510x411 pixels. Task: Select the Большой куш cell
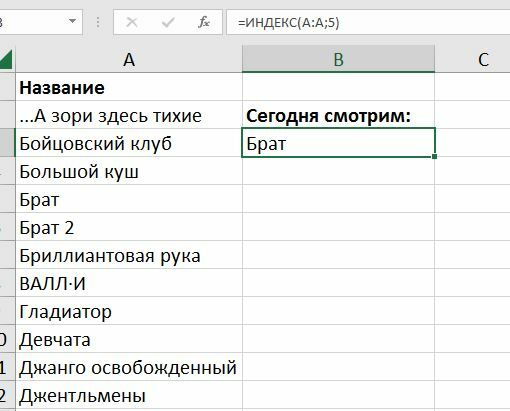pyautogui.click(x=129, y=171)
